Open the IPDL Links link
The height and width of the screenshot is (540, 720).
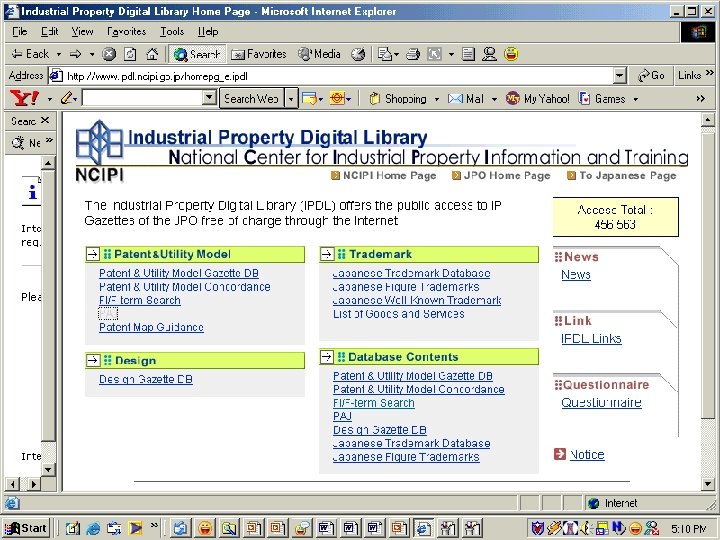pyautogui.click(x=591, y=338)
